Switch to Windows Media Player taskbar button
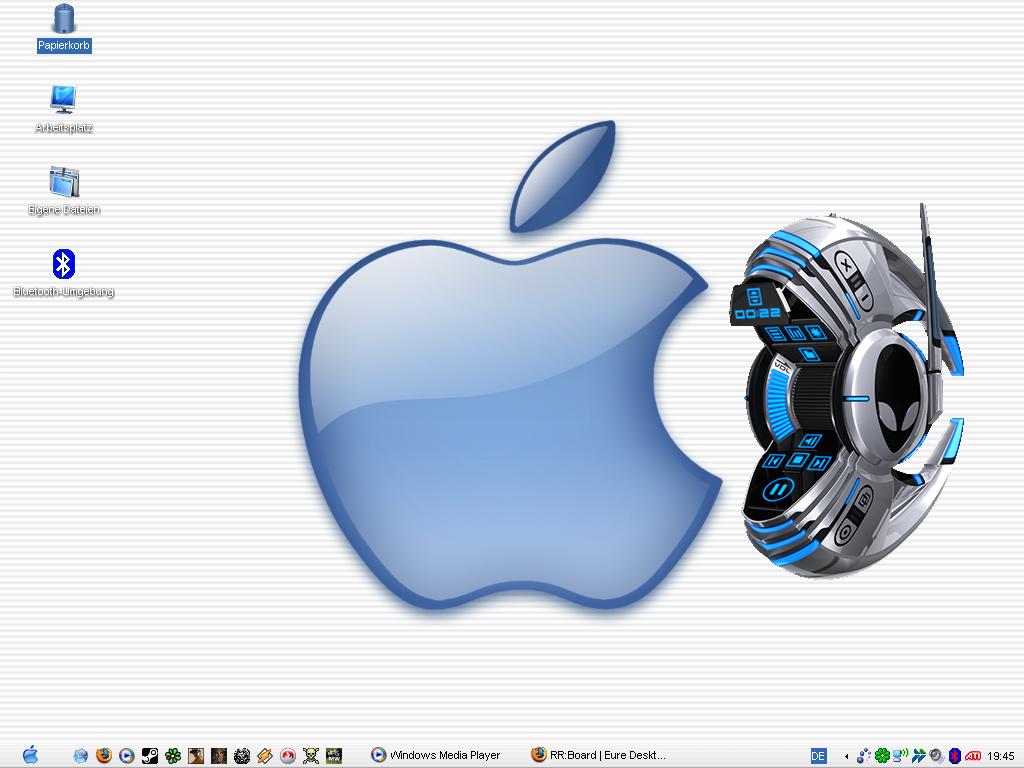 tap(436, 755)
